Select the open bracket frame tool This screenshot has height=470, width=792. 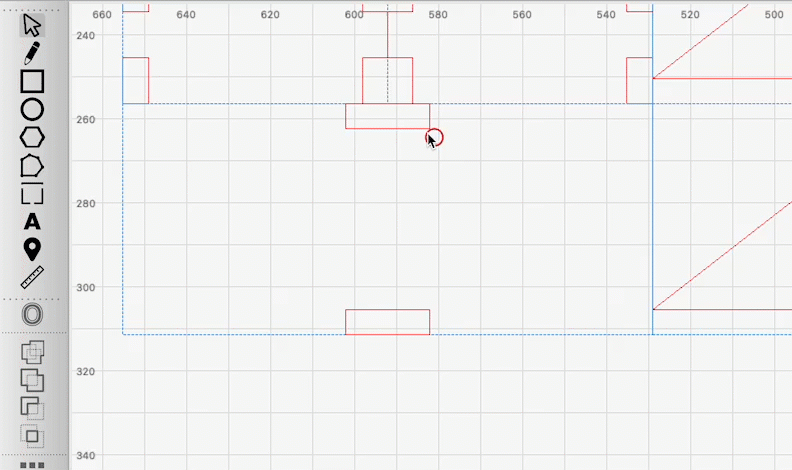tap(32, 193)
